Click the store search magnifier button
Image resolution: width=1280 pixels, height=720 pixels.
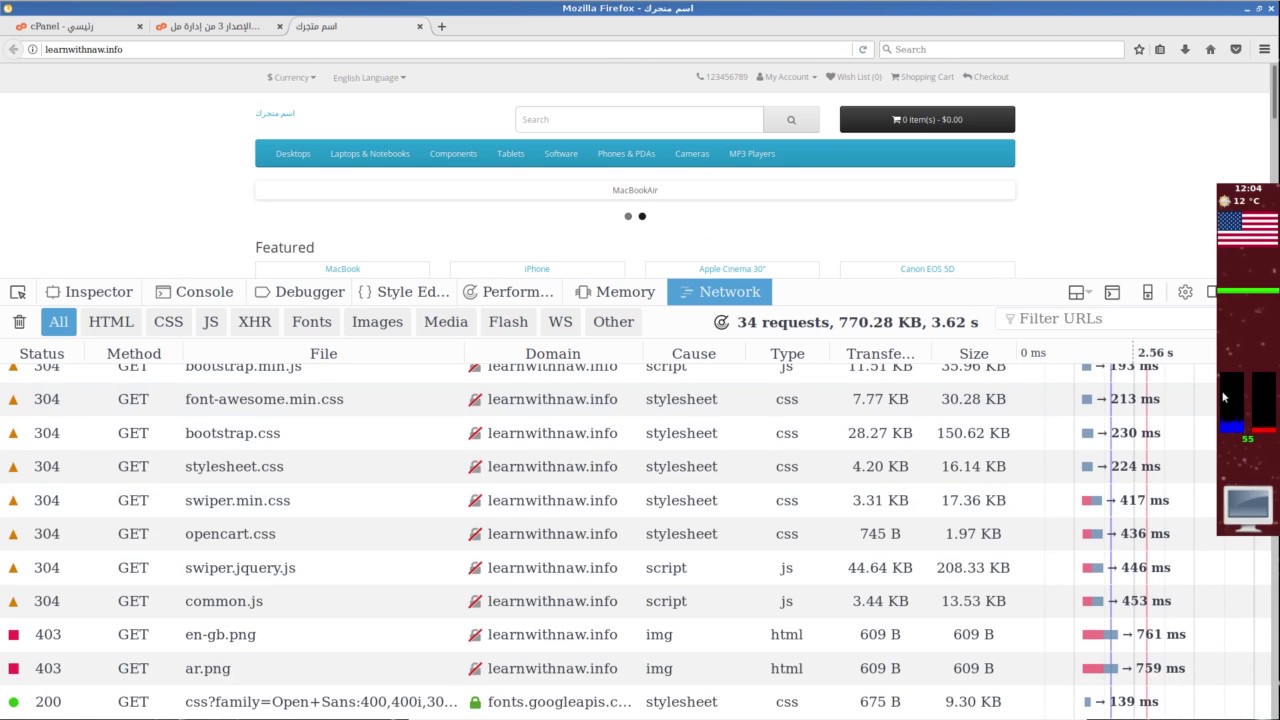point(791,120)
